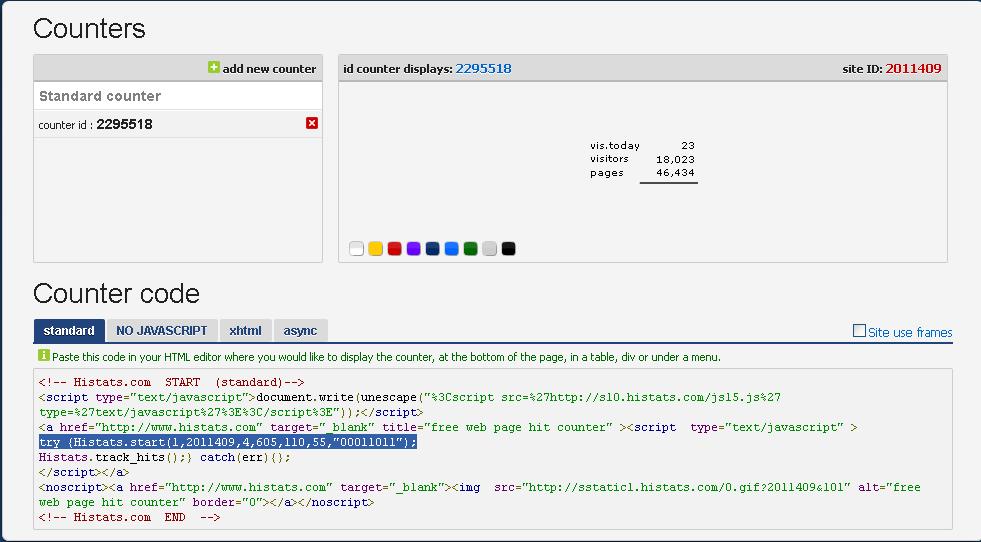Select the counter id 2295518 row
The width and height of the screenshot is (981, 542).
tap(178, 124)
